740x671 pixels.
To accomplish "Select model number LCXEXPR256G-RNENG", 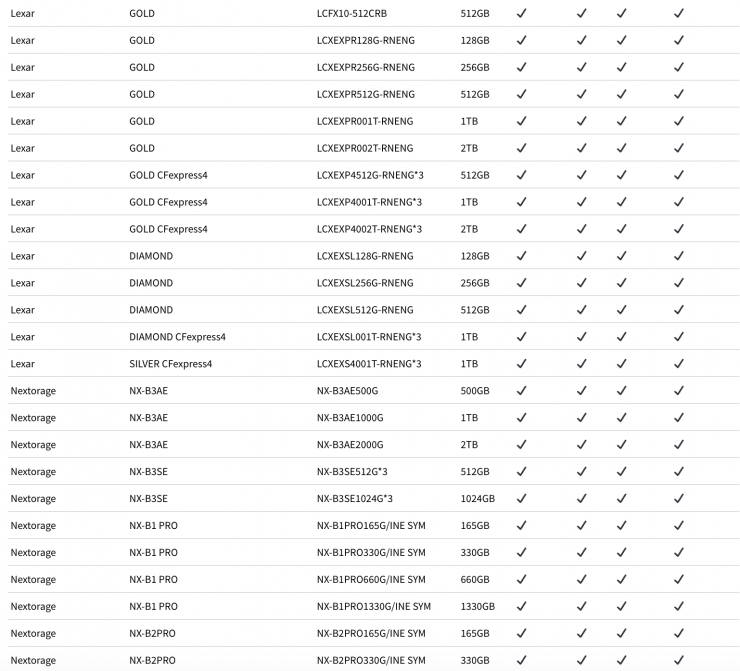I will point(366,67).
